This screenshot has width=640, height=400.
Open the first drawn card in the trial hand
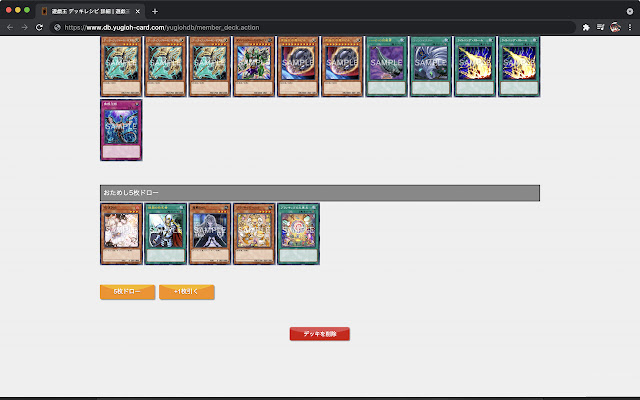121,234
